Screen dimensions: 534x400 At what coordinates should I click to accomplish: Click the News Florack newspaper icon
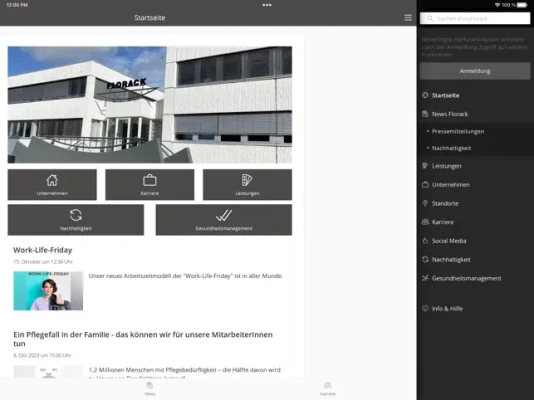pos(425,114)
